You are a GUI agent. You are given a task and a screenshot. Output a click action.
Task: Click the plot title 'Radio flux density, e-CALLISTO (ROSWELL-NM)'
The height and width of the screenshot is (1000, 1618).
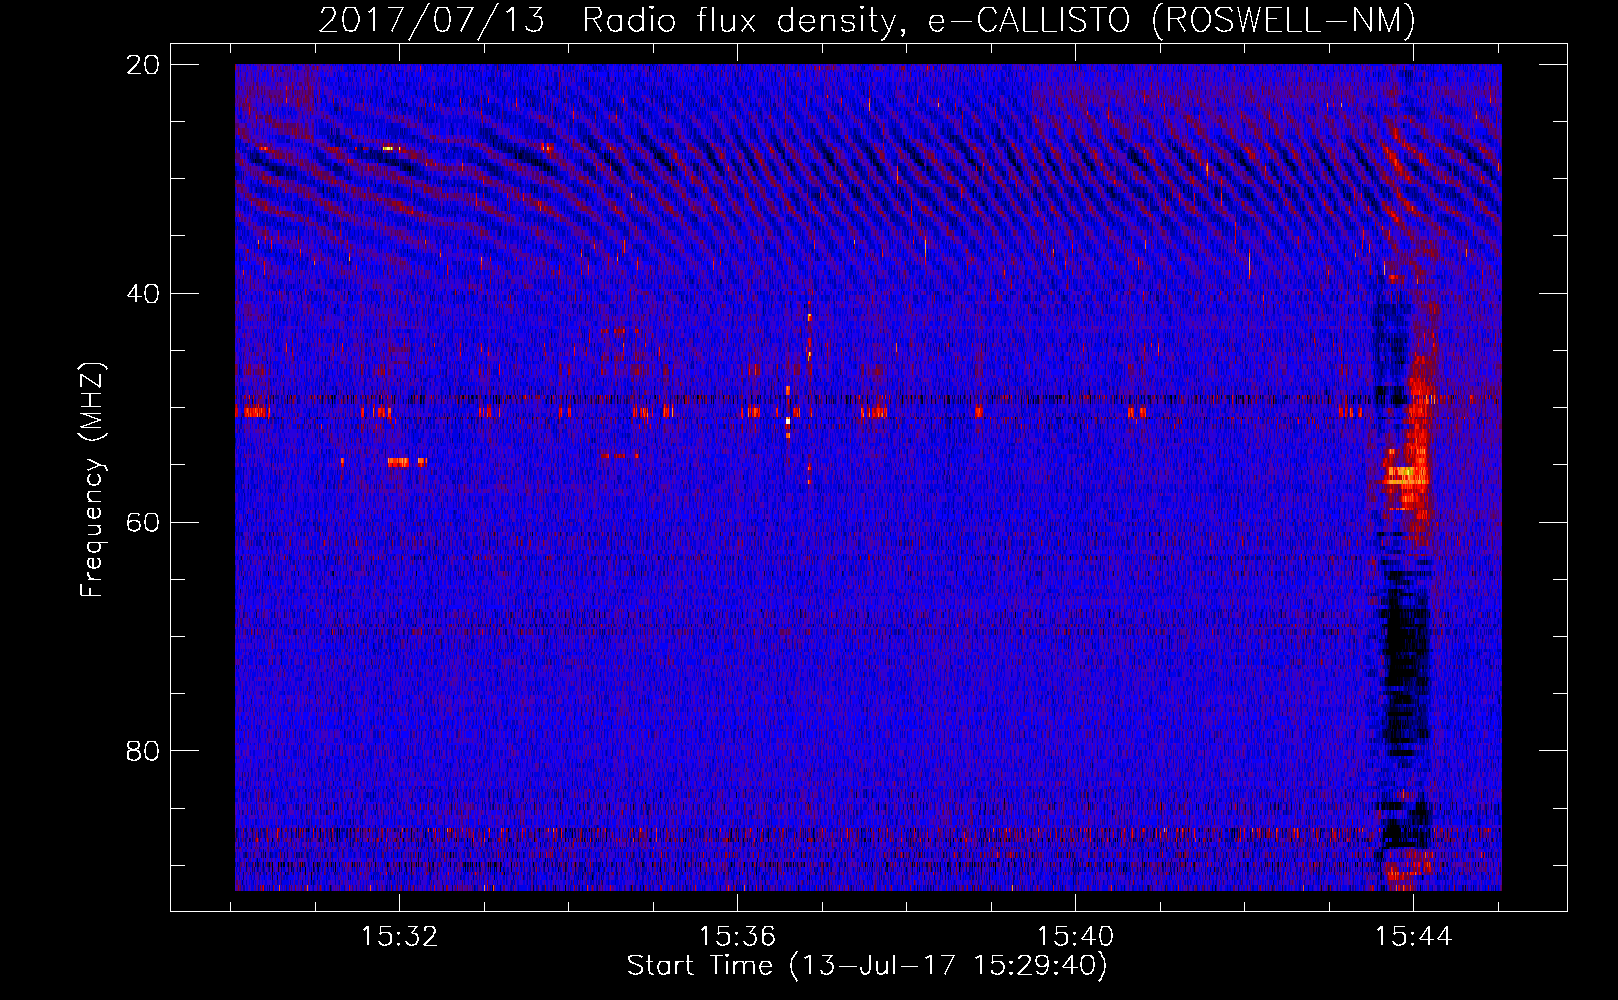click(999, 20)
